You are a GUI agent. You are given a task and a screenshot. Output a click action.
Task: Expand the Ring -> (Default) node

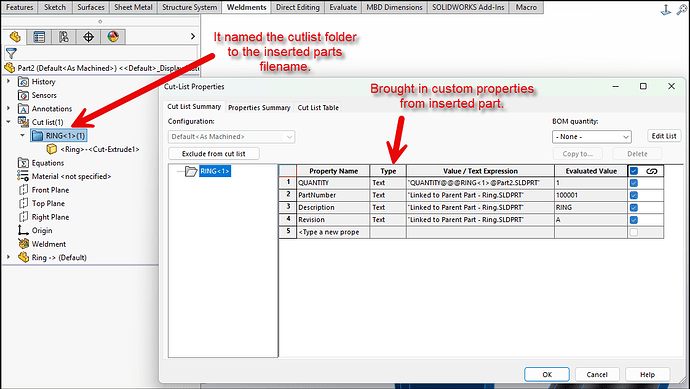coord(8,257)
